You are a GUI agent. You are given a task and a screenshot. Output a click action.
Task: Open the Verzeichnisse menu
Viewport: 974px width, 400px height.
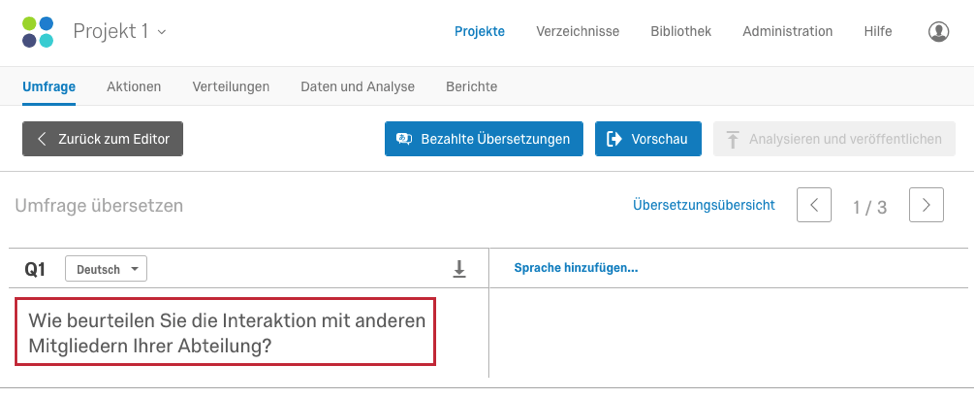click(x=578, y=32)
